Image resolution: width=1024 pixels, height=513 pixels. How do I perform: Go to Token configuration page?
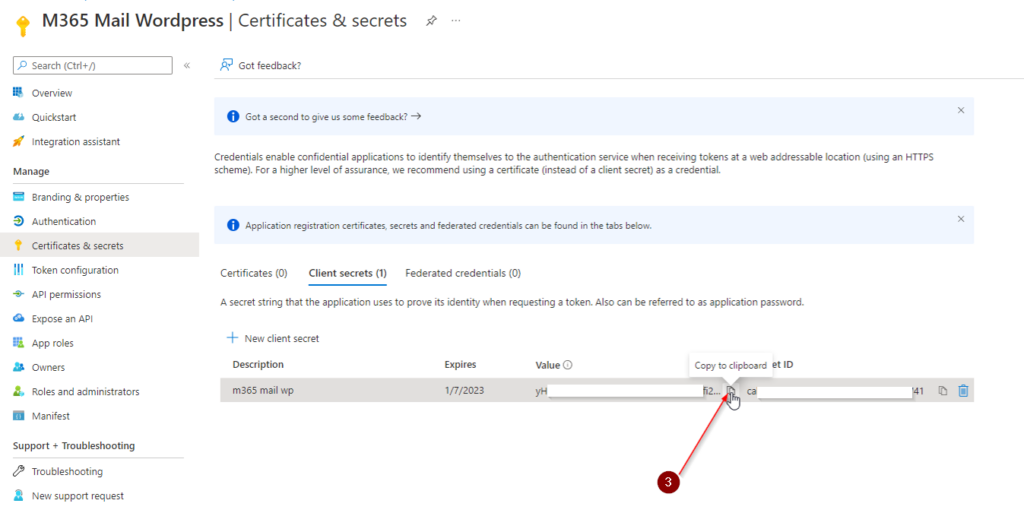(x=75, y=270)
